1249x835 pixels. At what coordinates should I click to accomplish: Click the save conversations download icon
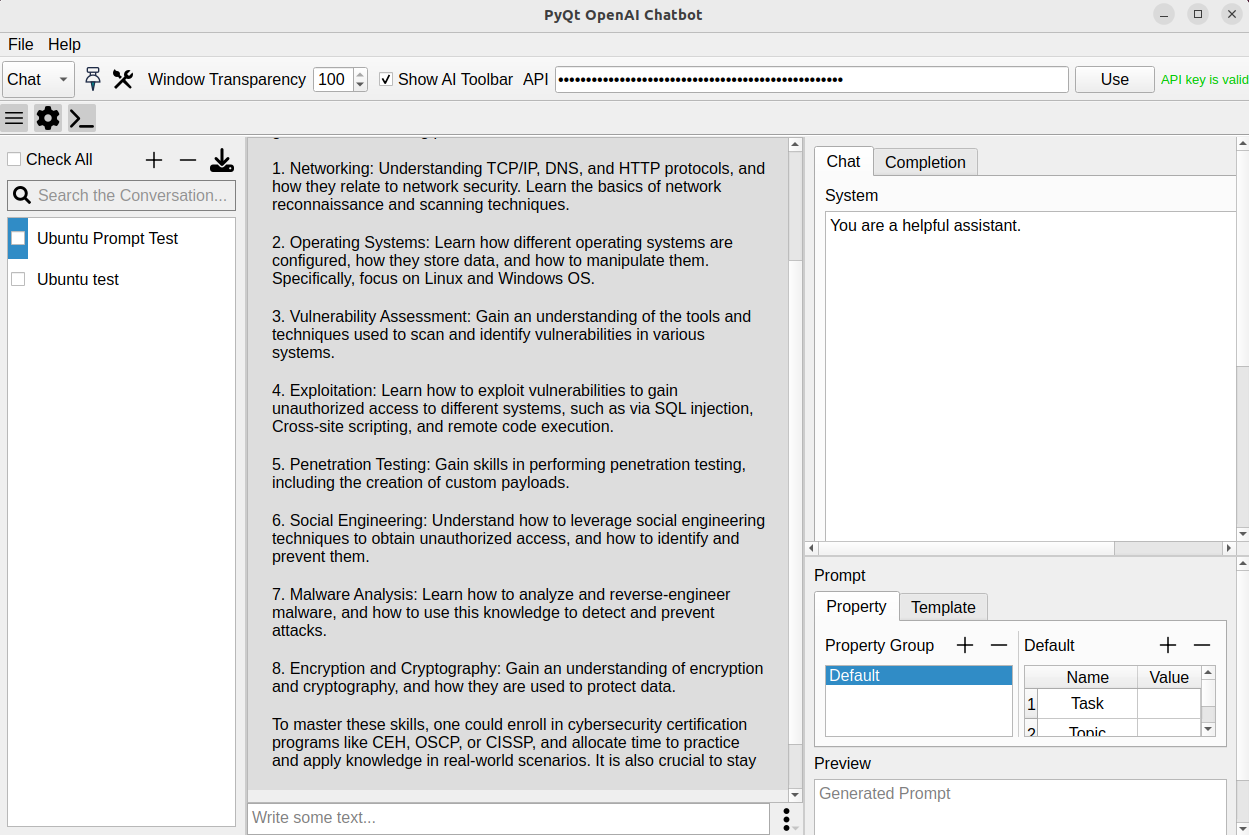(221, 160)
